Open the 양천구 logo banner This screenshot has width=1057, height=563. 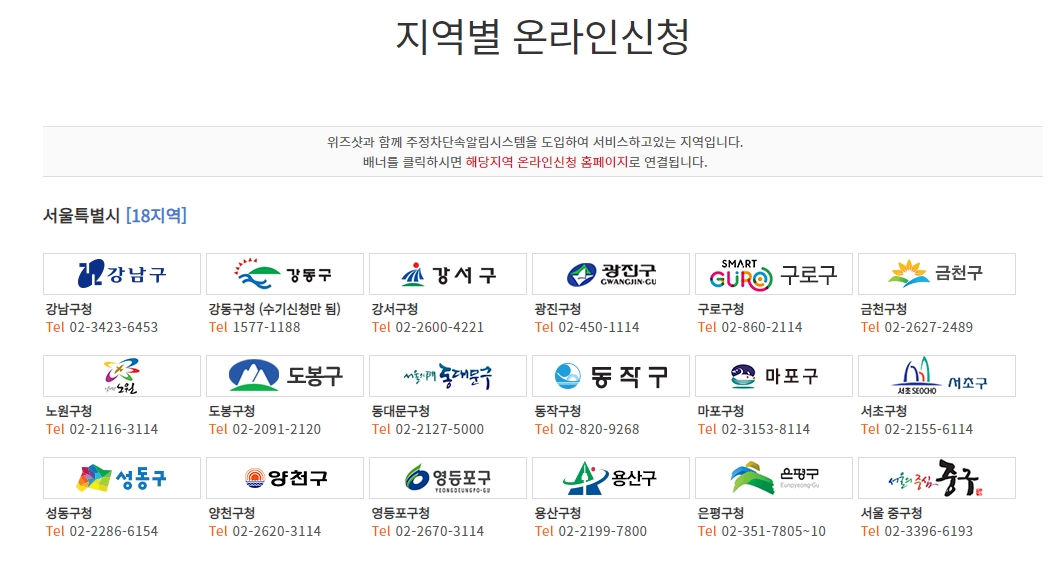click(x=285, y=478)
